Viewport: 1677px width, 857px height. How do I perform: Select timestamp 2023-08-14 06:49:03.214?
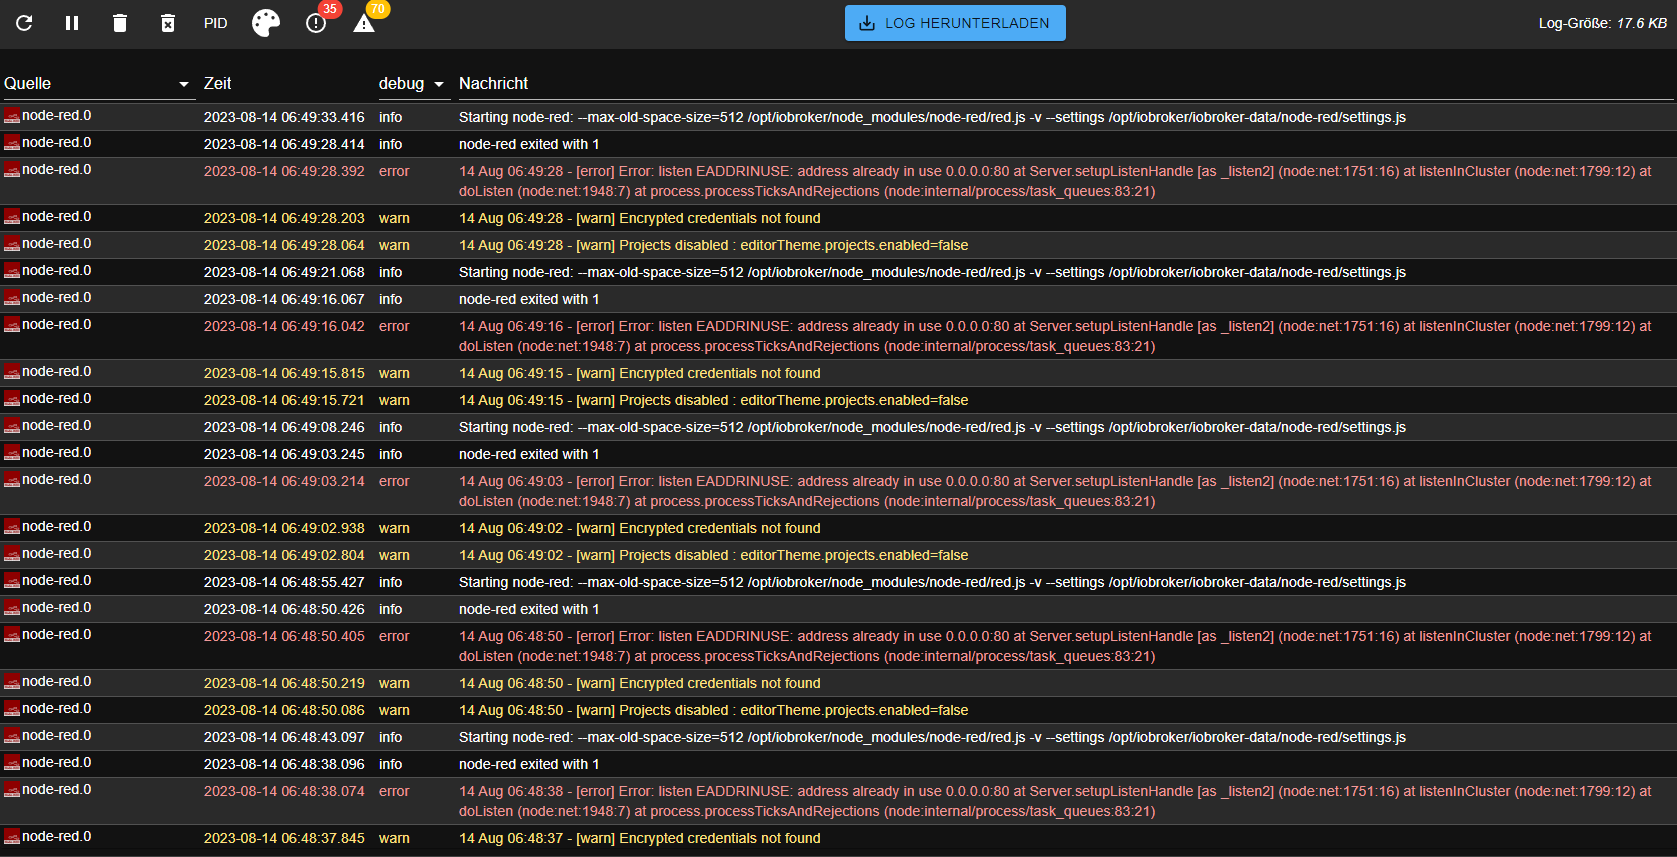point(284,481)
